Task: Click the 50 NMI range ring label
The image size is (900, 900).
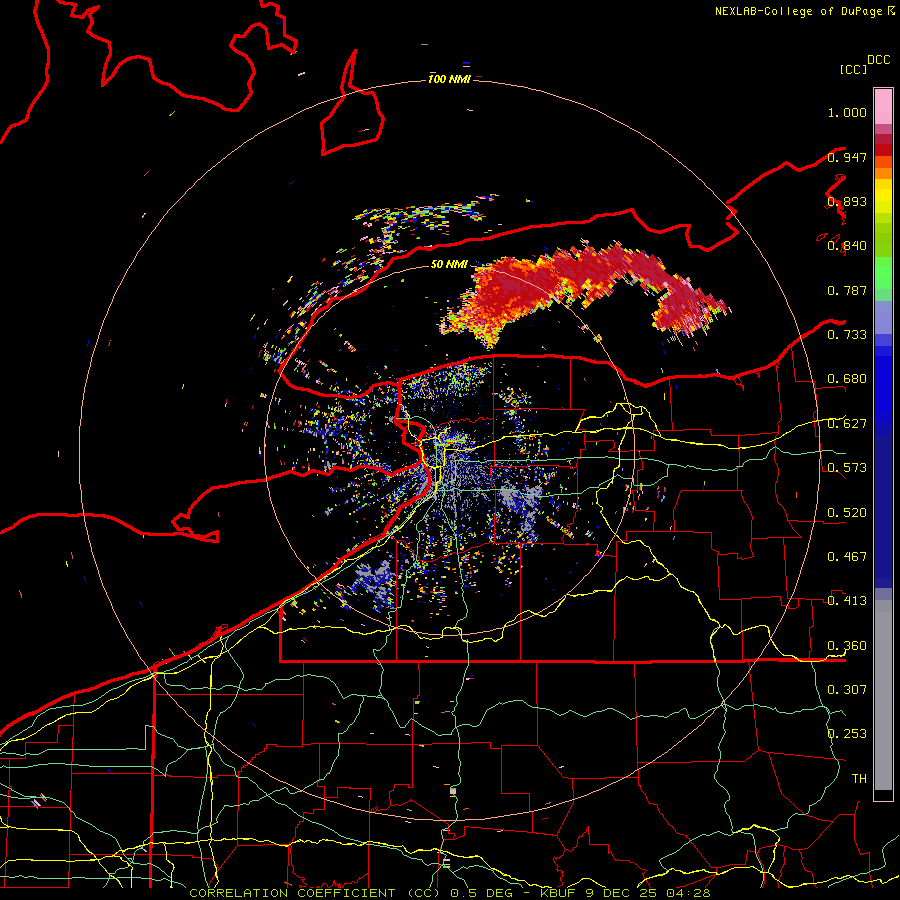Action: 449,264
